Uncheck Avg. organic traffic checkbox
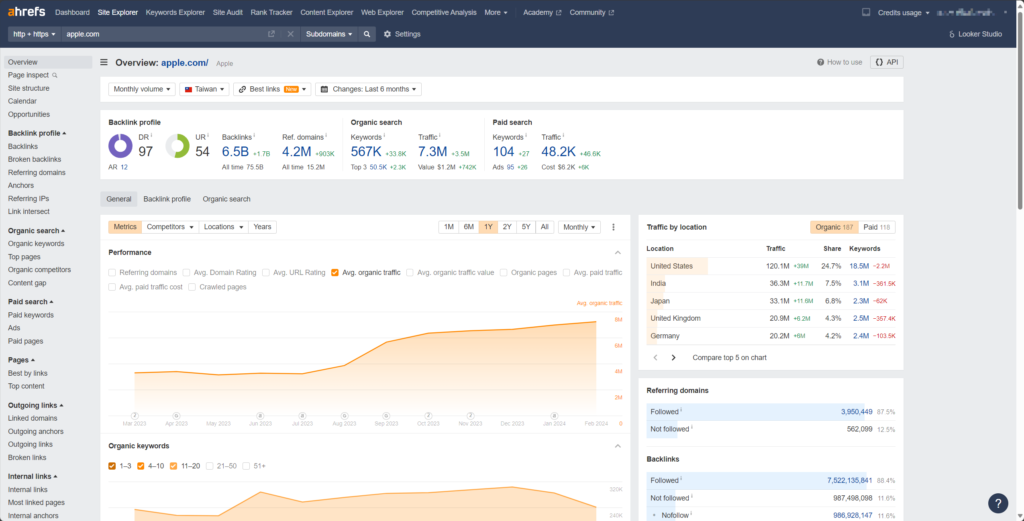Viewport: 1024px width, 521px height. (x=335, y=272)
